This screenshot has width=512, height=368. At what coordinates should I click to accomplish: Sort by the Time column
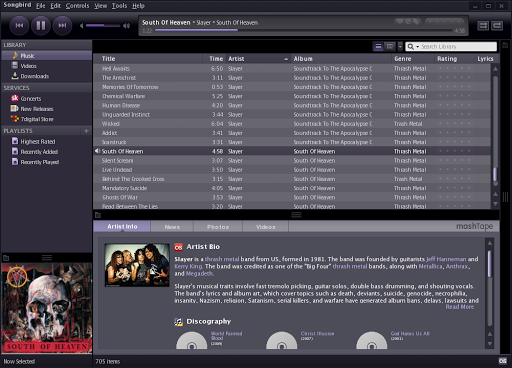coord(214,59)
